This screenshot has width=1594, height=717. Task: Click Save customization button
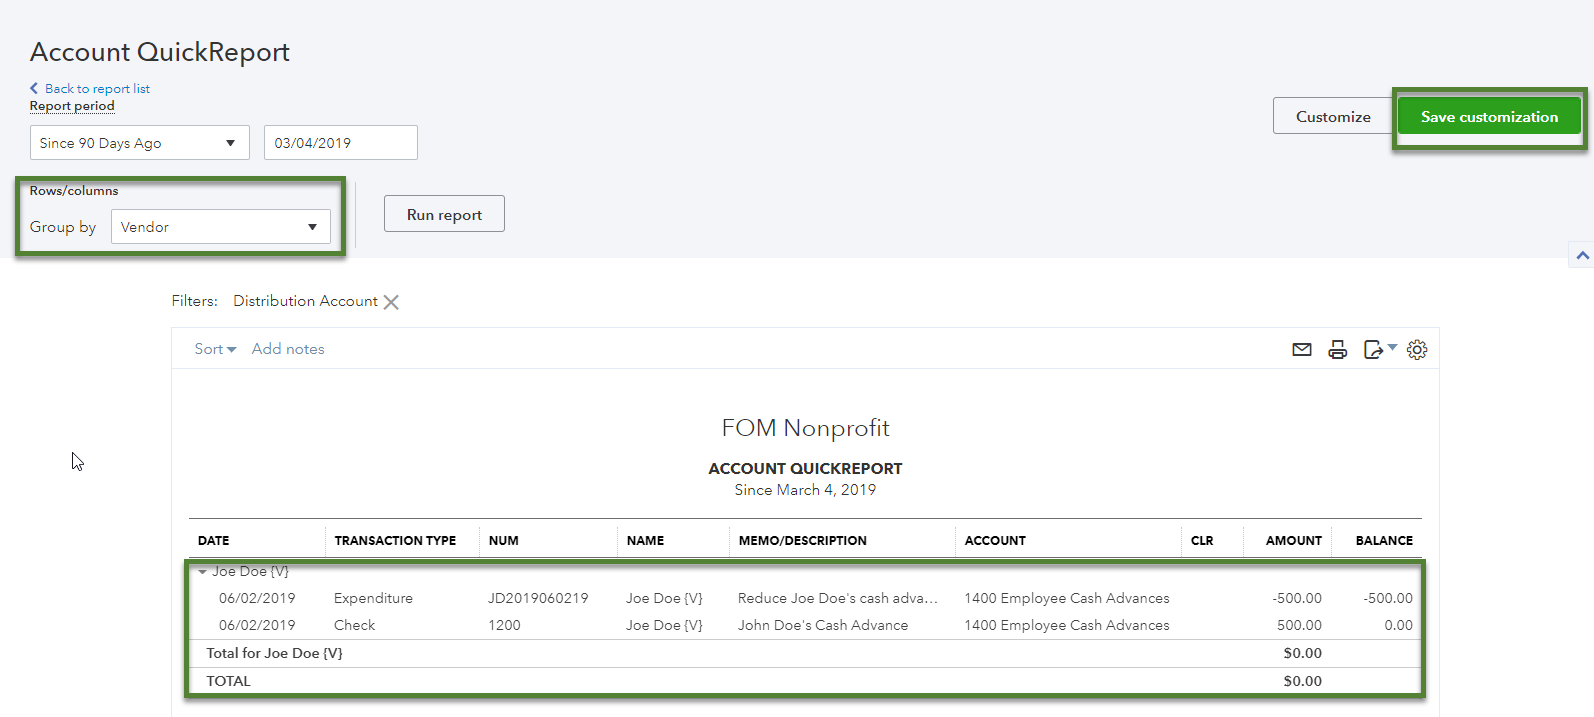tap(1489, 116)
